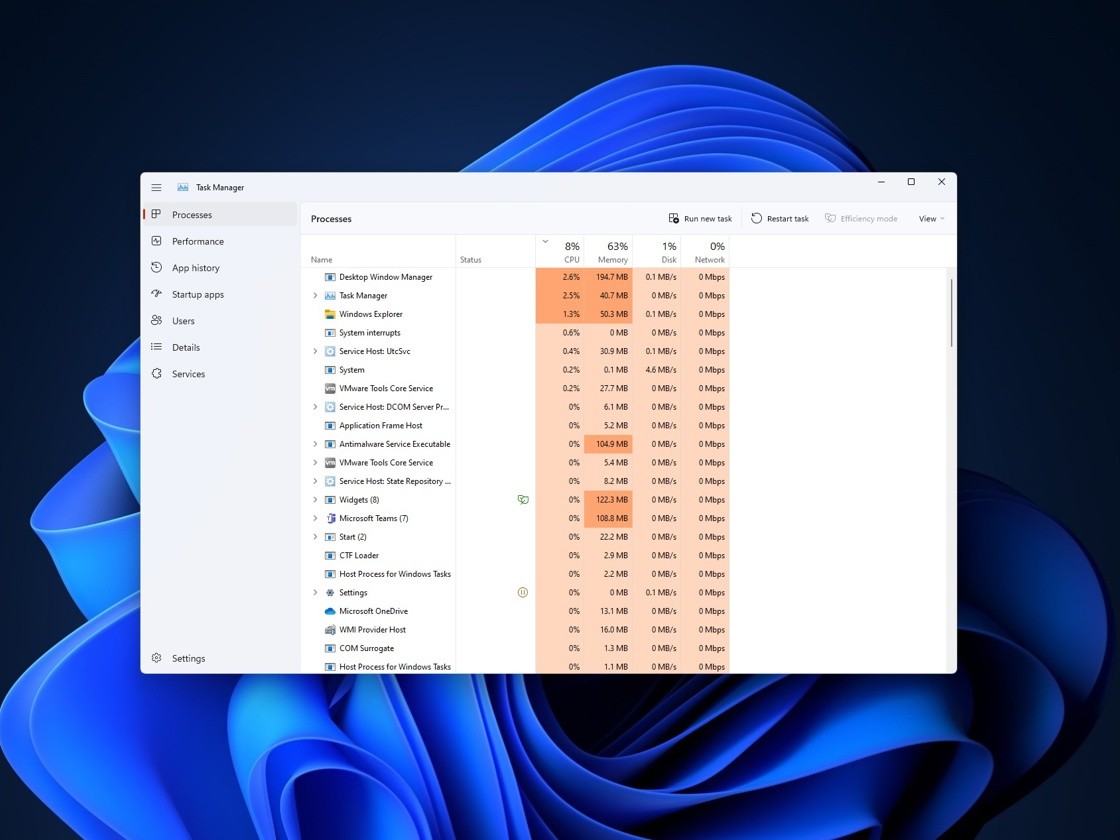Sort processes by Memory column
Image resolution: width=1120 pixels, height=840 pixels.
click(609, 252)
